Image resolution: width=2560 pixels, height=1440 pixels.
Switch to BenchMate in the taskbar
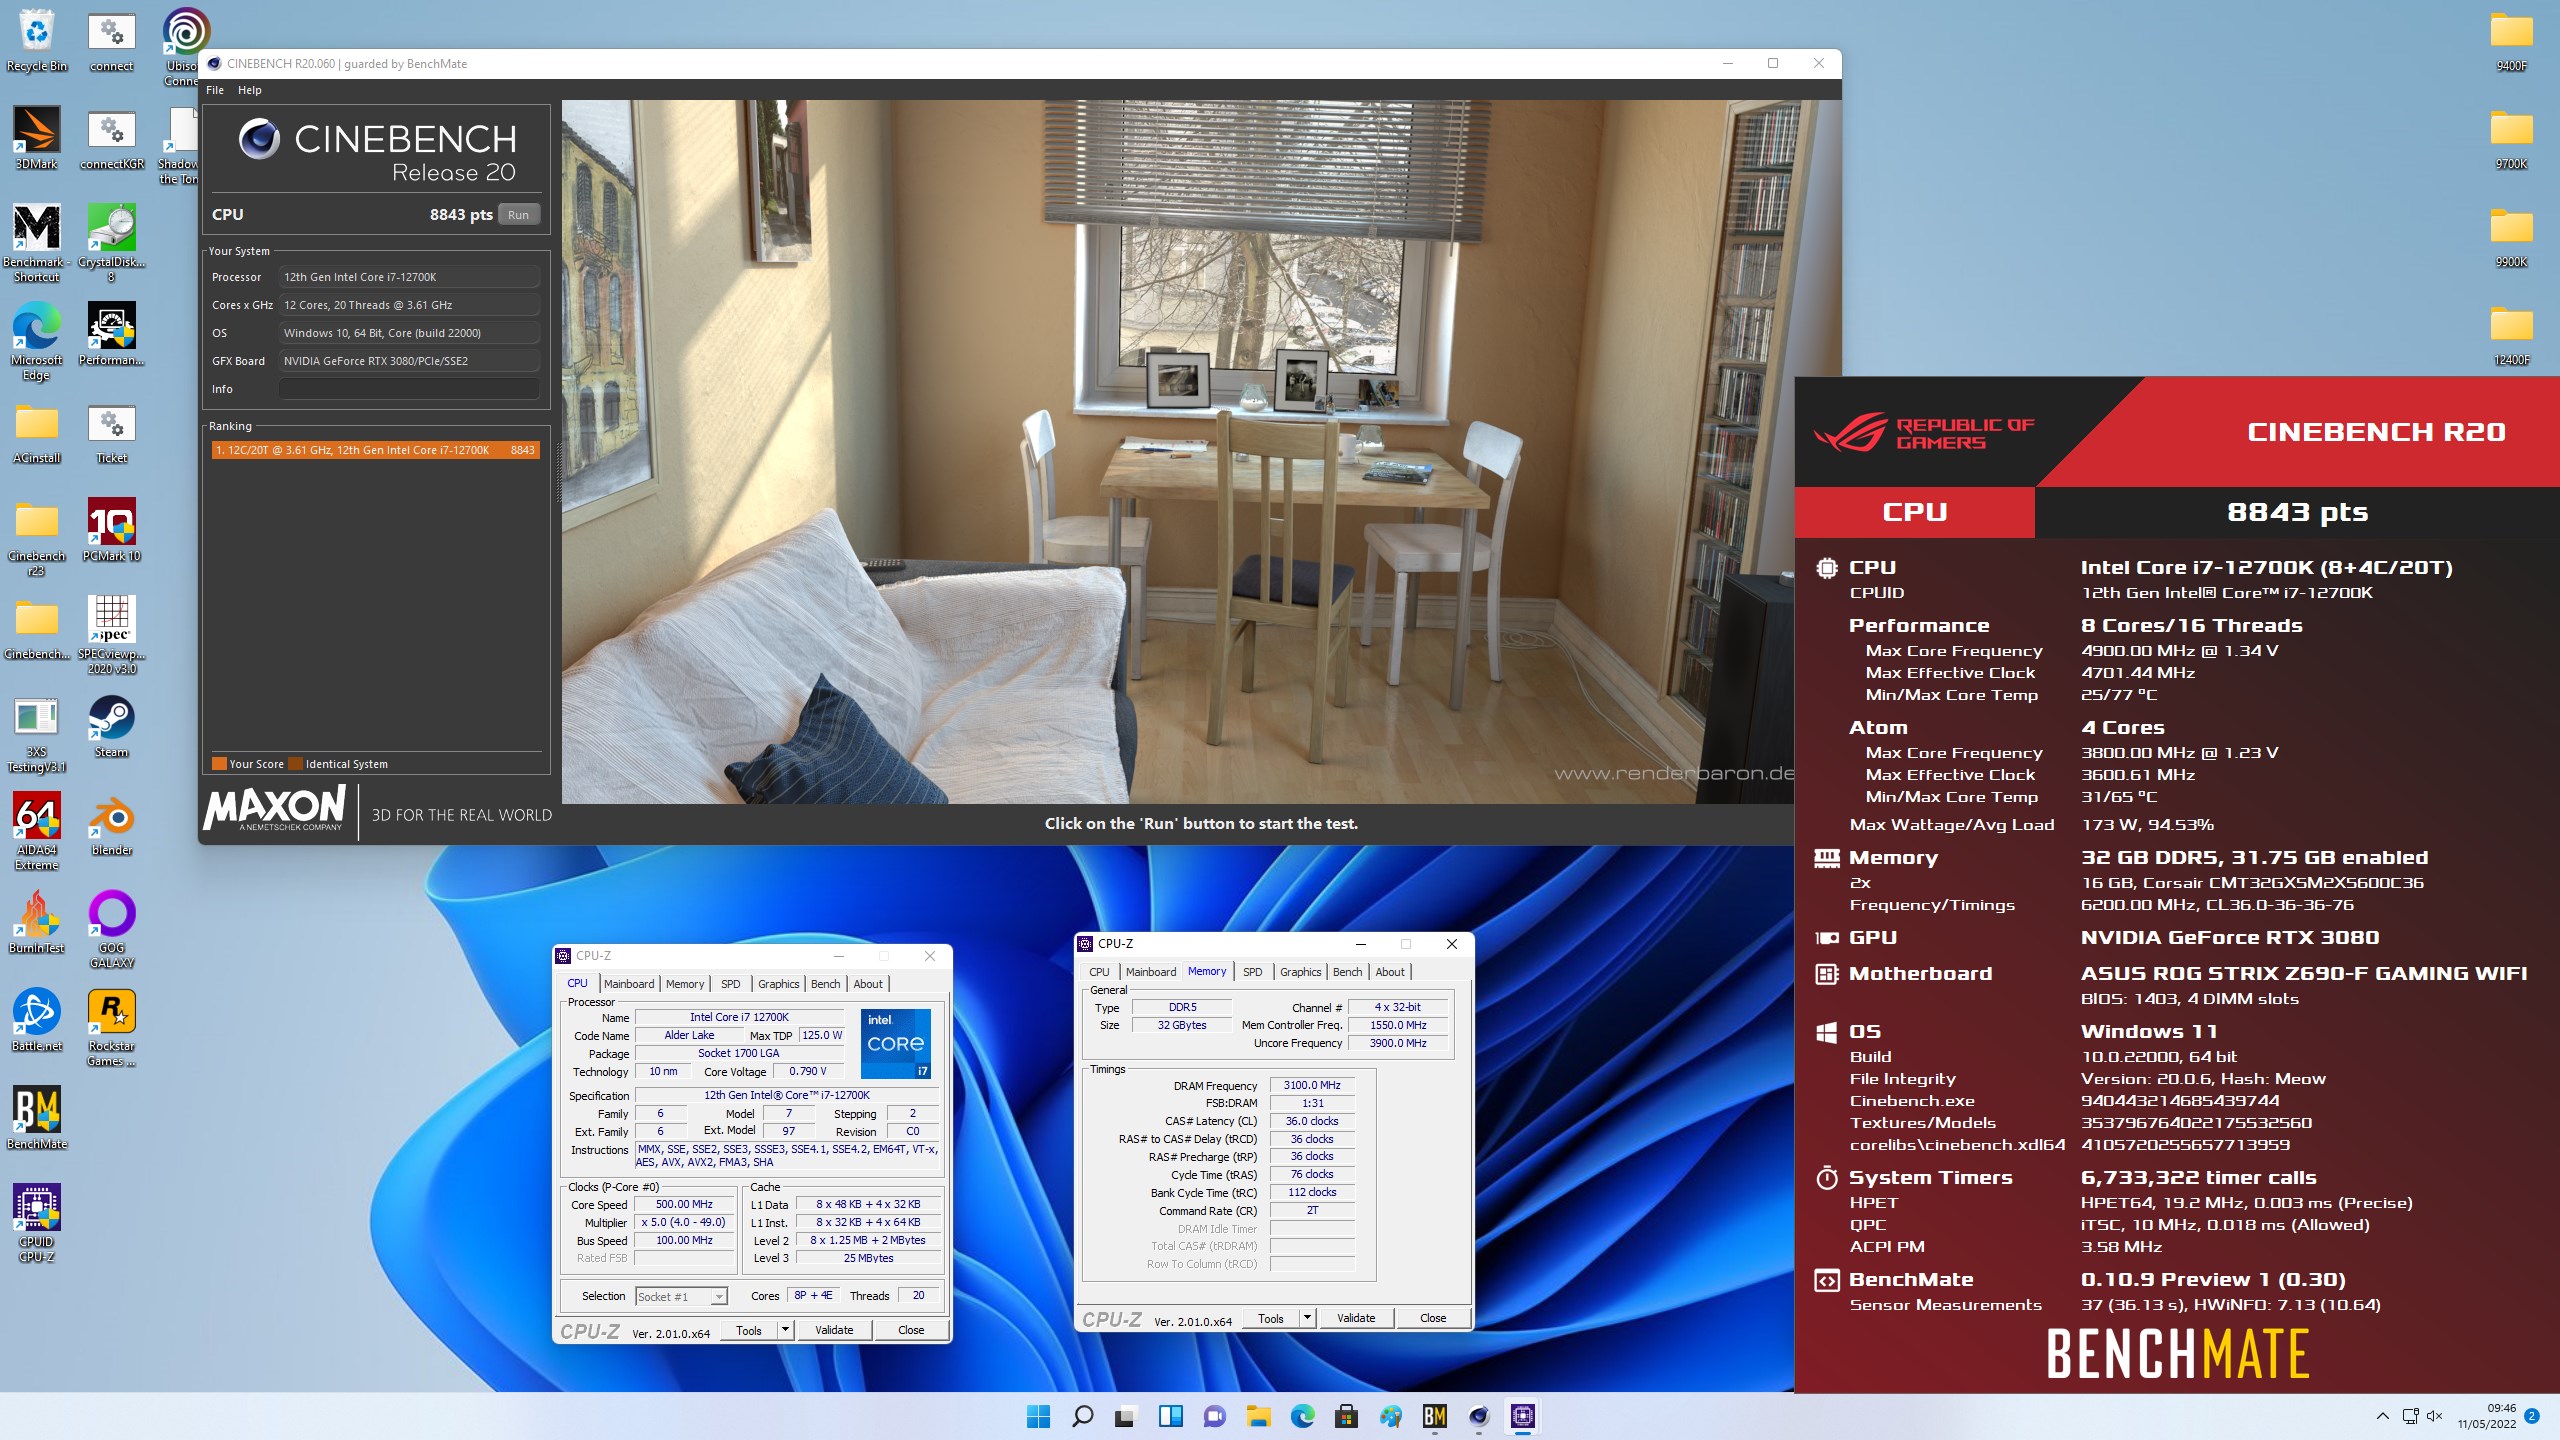(x=1434, y=1416)
